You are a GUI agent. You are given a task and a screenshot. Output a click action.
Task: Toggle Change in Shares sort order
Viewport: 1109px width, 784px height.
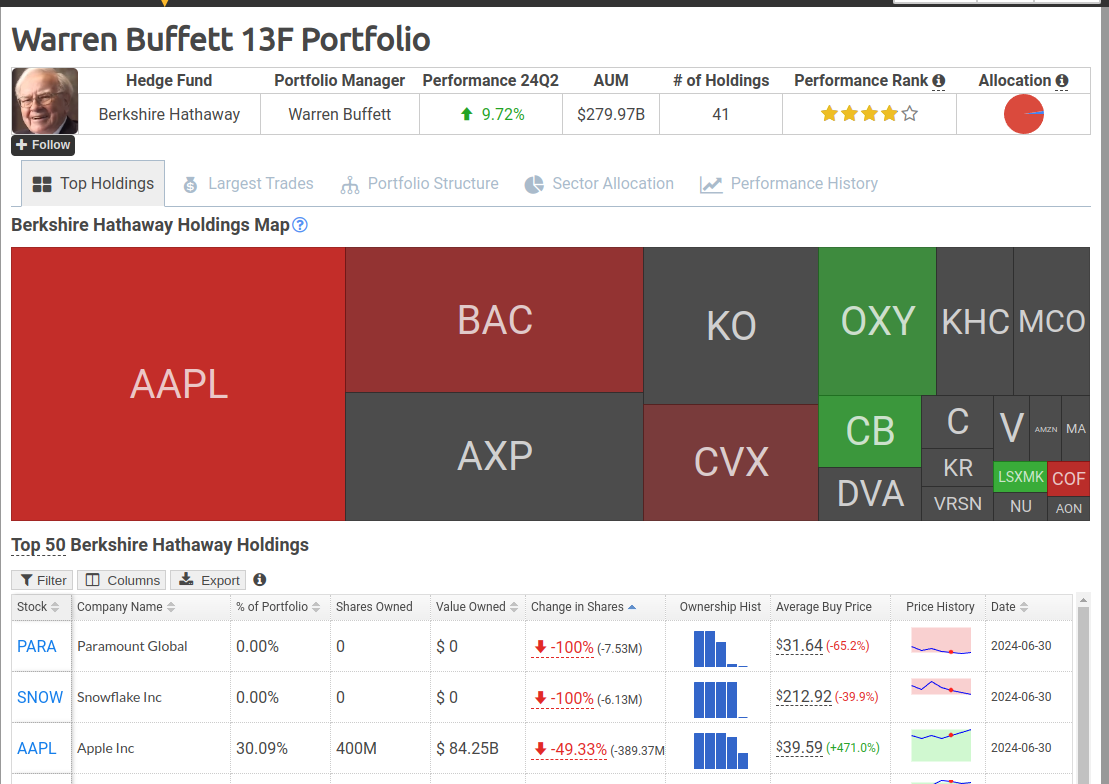(583, 607)
